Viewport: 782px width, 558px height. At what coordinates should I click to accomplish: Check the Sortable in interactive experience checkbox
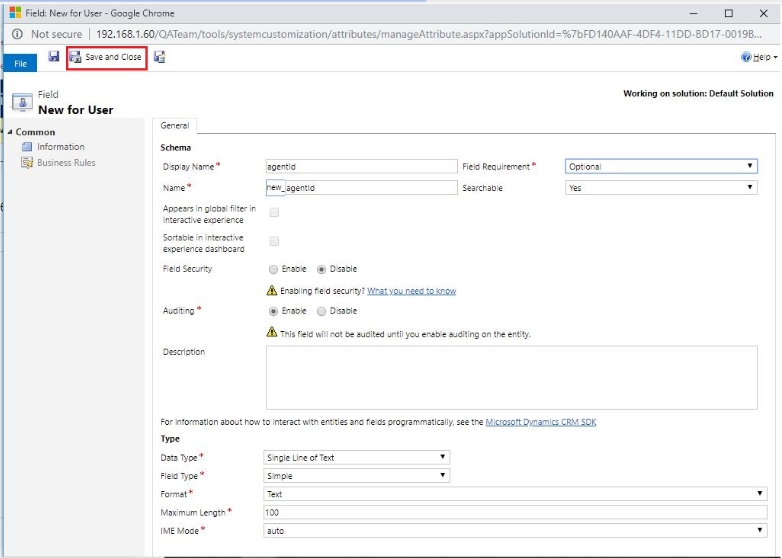(274, 241)
